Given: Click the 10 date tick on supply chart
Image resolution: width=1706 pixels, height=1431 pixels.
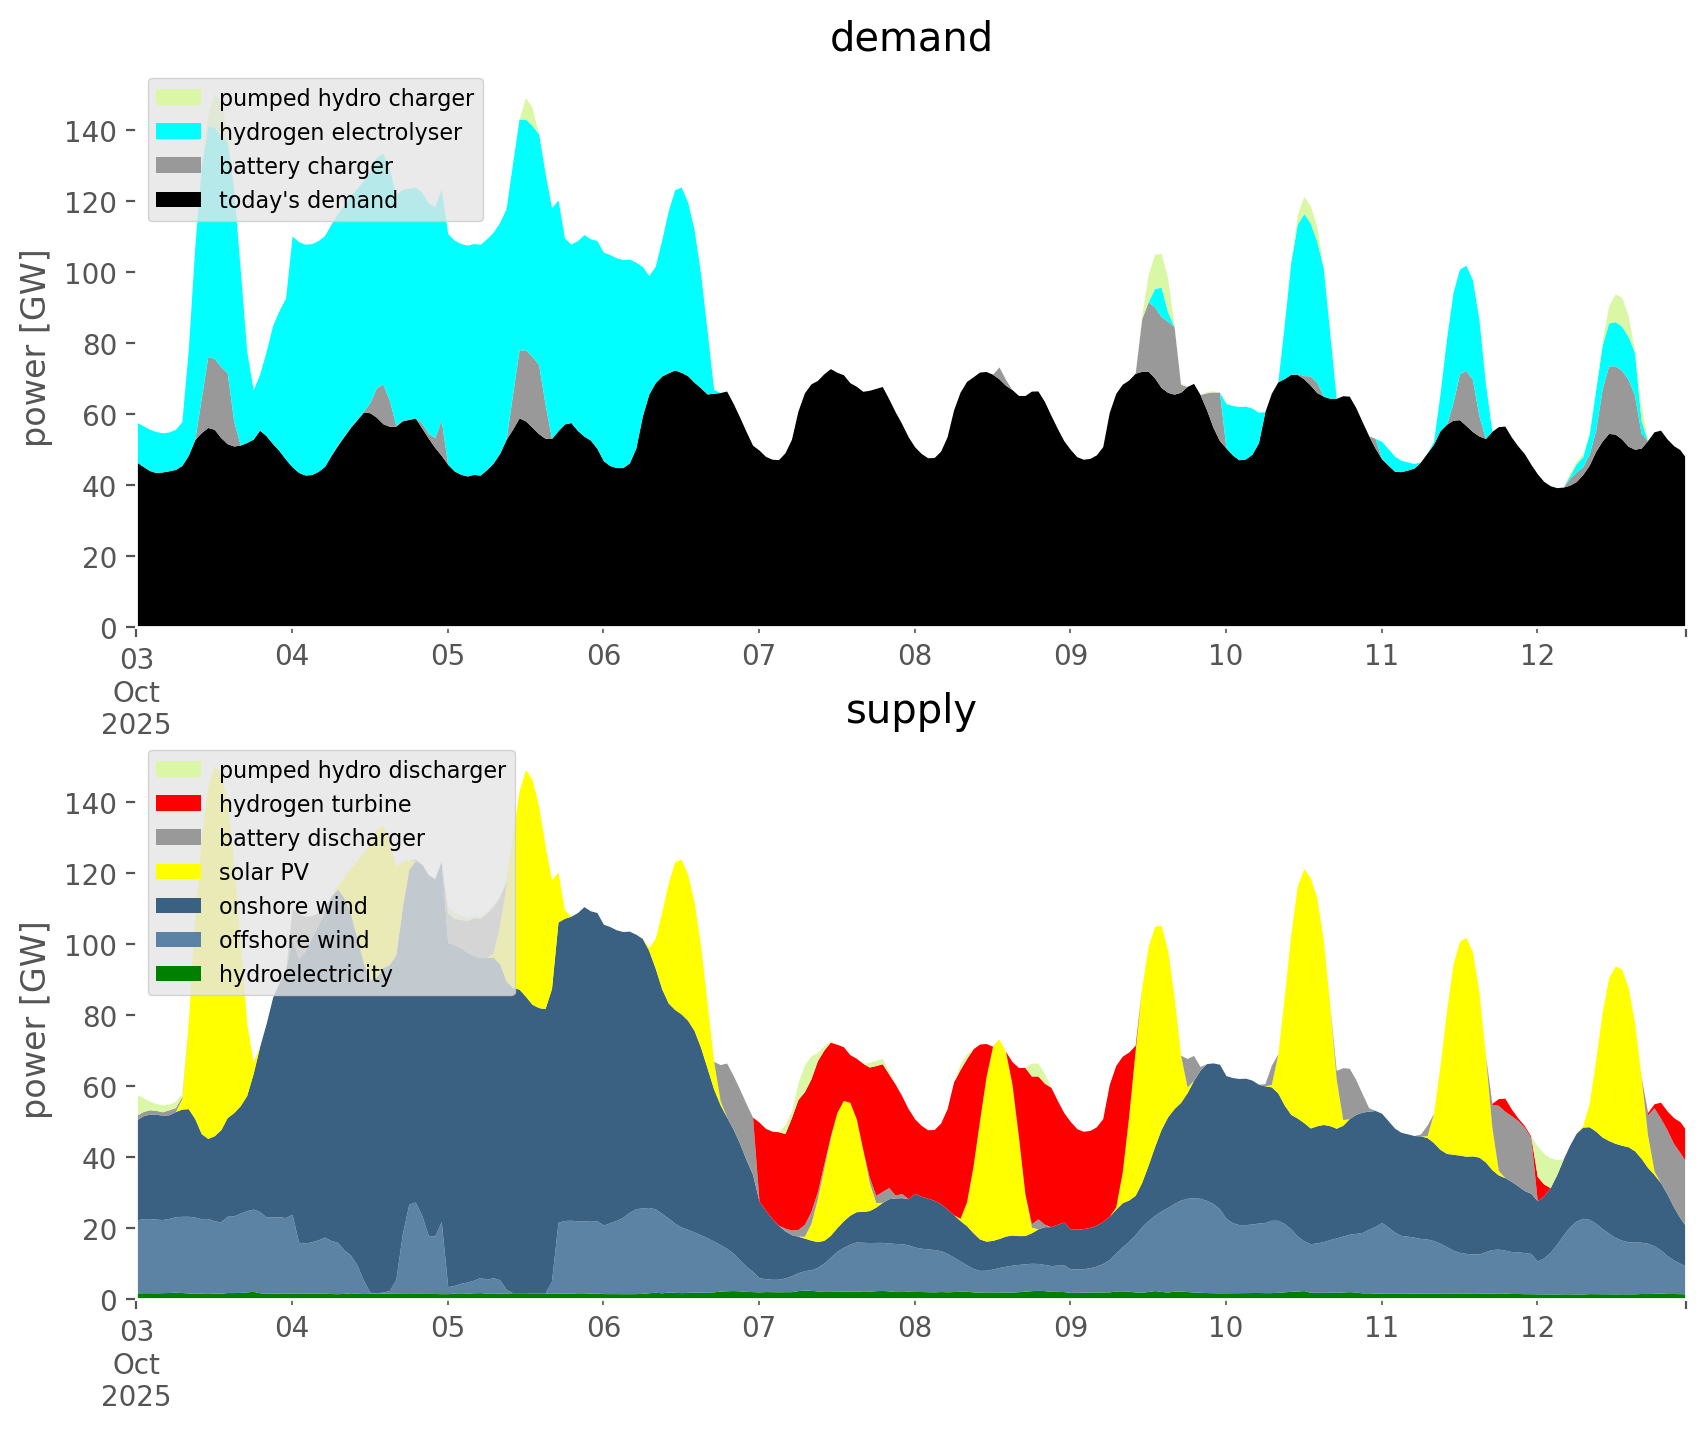Looking at the screenshot, I should [x=1225, y=1328].
